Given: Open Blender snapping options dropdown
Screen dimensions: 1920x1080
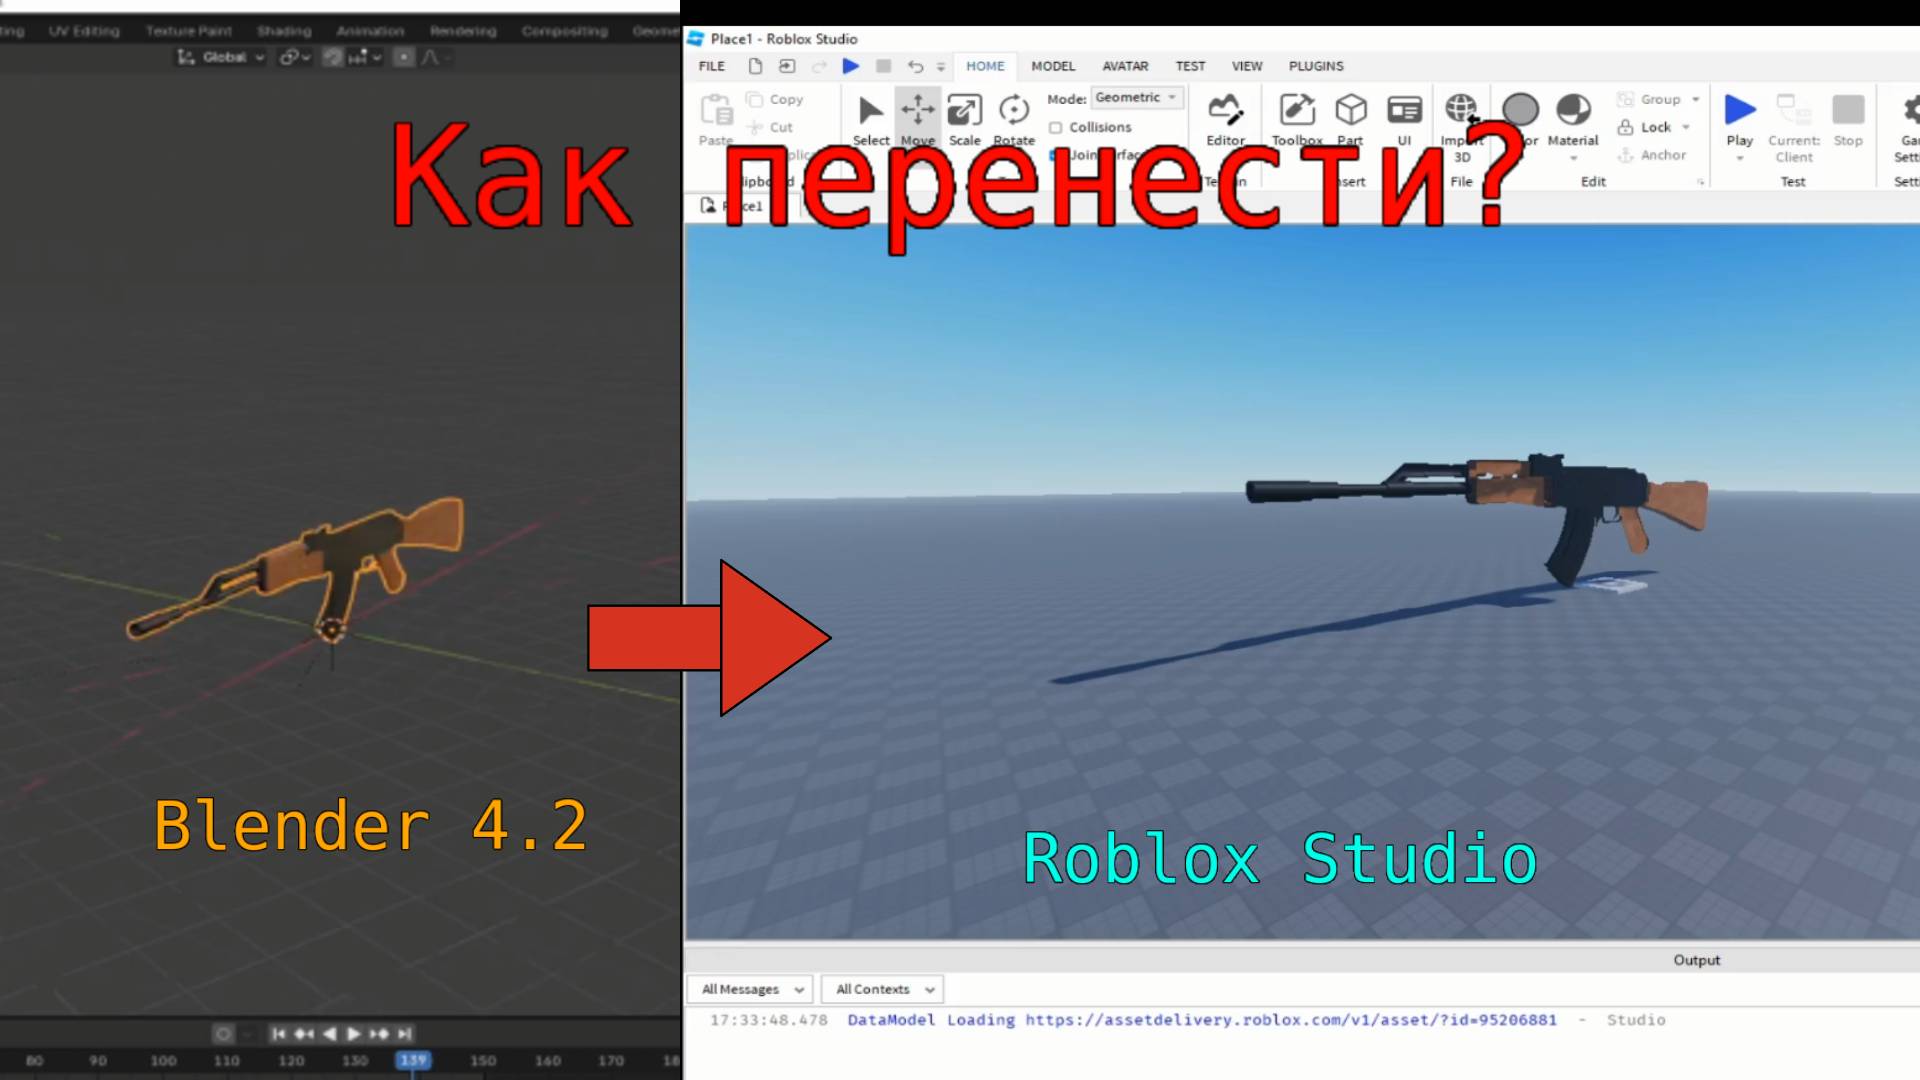Looking at the screenshot, I should coord(365,57).
